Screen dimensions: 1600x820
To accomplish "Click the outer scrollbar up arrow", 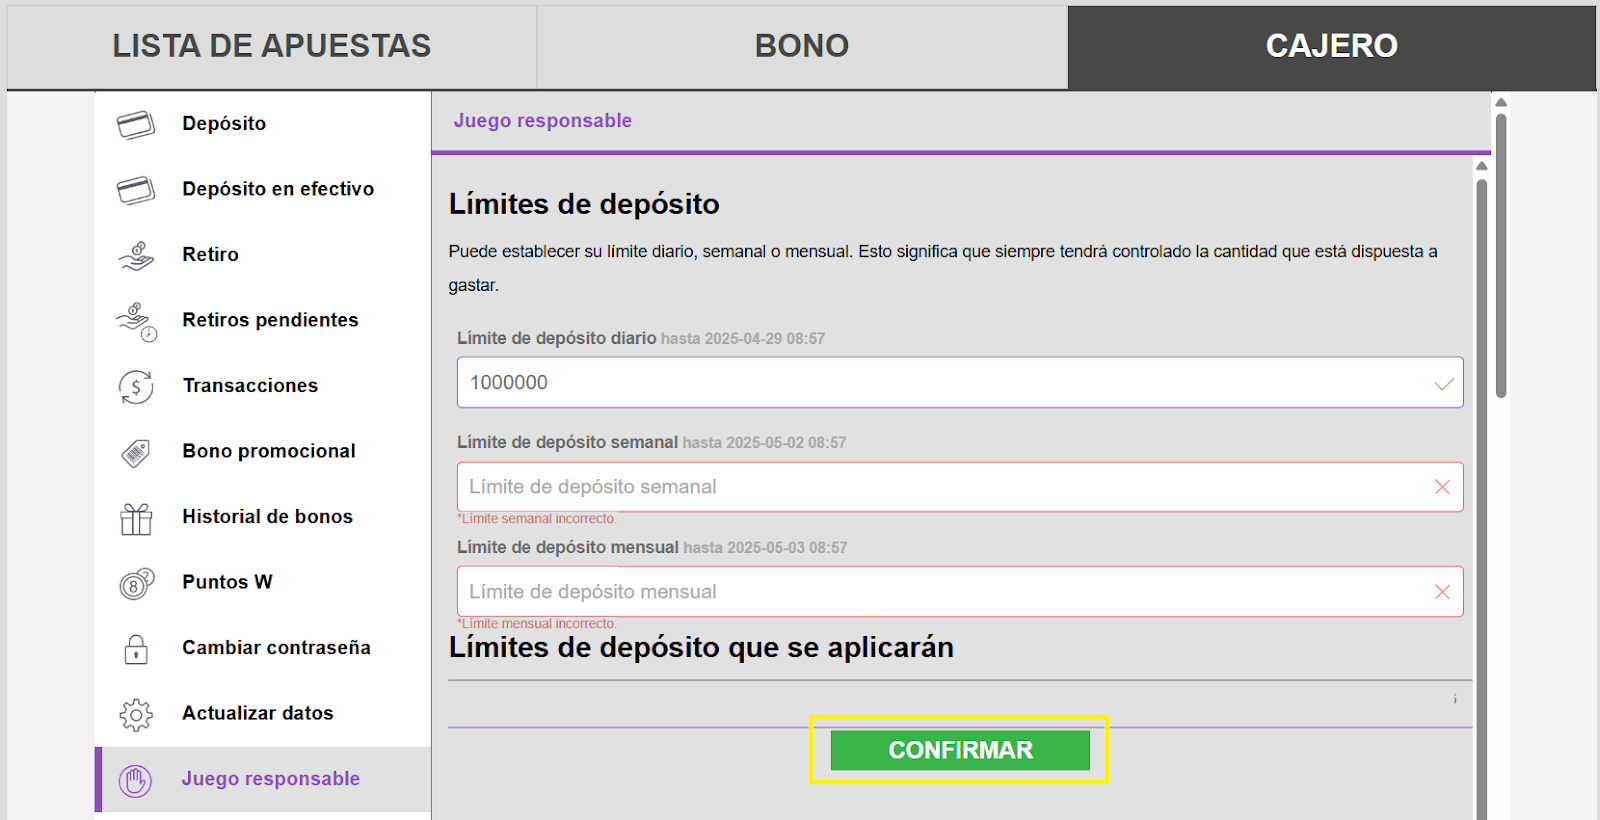I will [1501, 102].
